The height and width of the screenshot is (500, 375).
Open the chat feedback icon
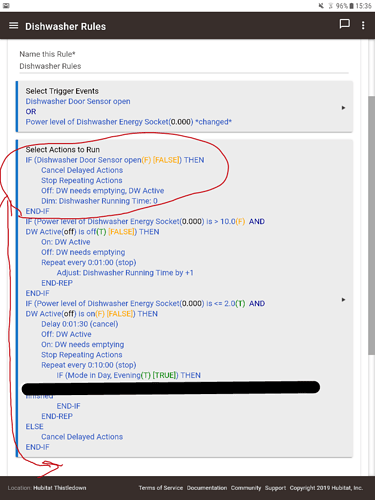(x=344, y=24)
